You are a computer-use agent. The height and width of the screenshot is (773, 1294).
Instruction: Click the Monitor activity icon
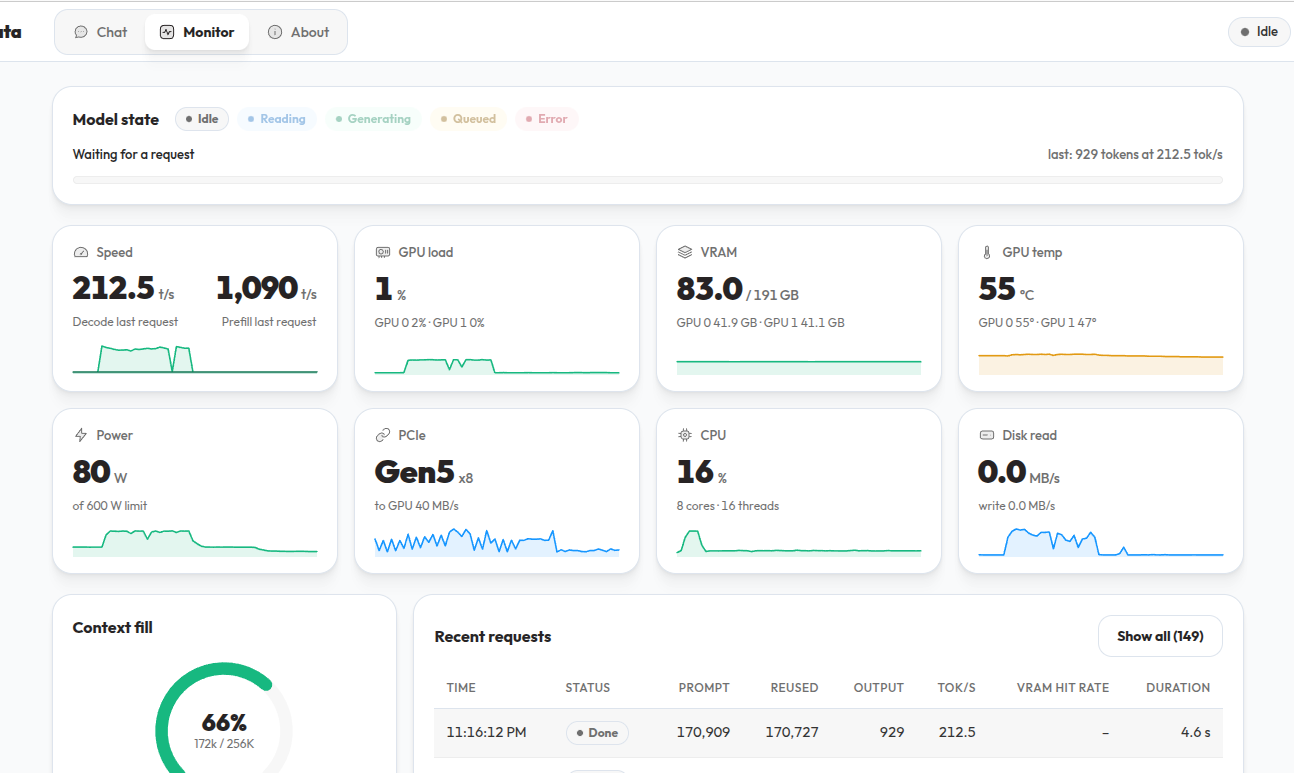(167, 32)
